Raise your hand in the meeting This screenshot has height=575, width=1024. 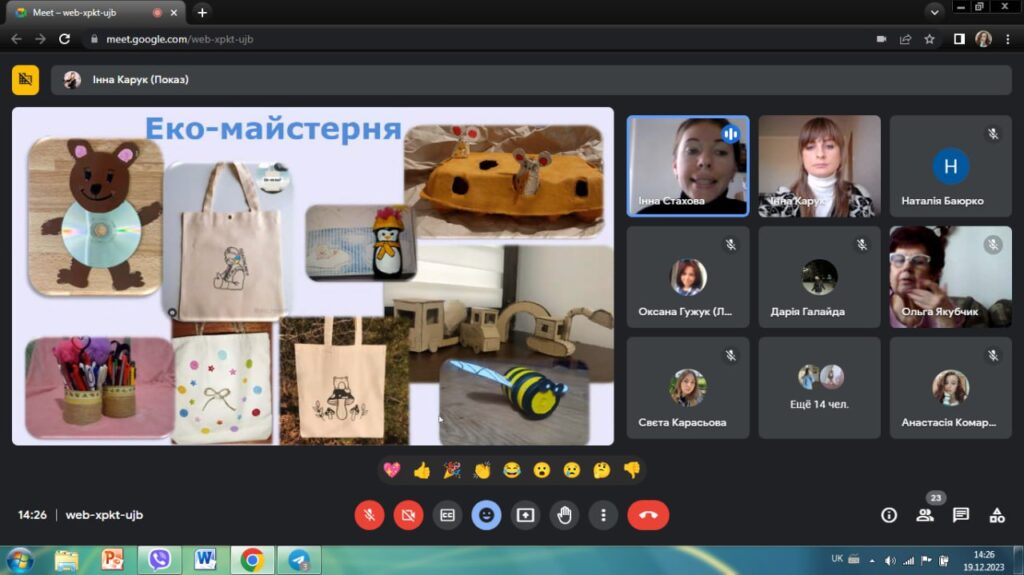coord(565,515)
